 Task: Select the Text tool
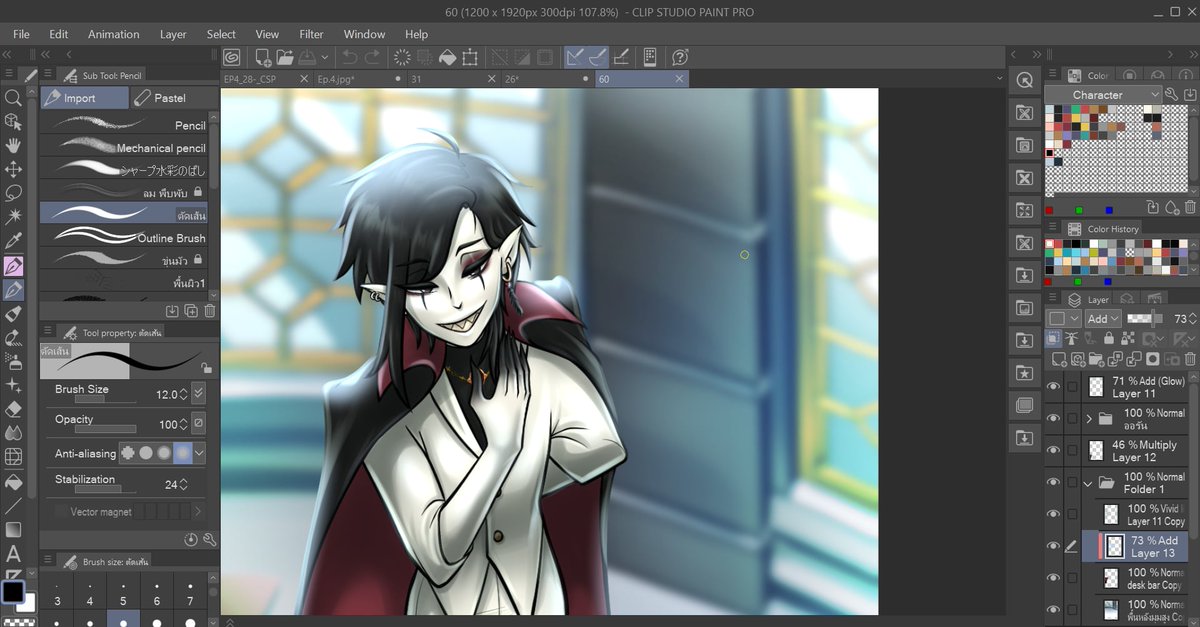[x=14, y=553]
